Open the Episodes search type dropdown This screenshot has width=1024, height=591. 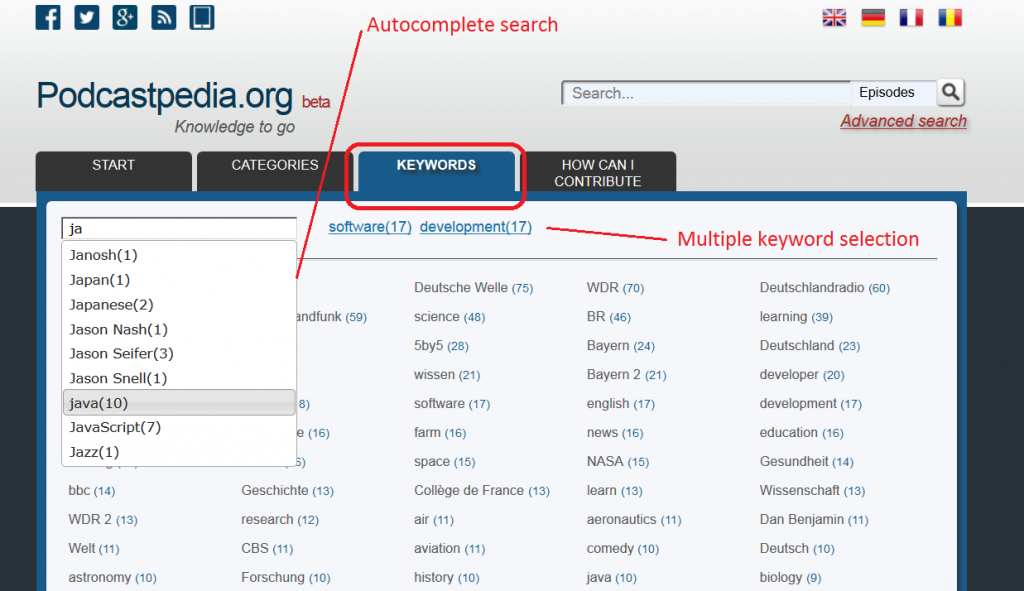coord(892,93)
